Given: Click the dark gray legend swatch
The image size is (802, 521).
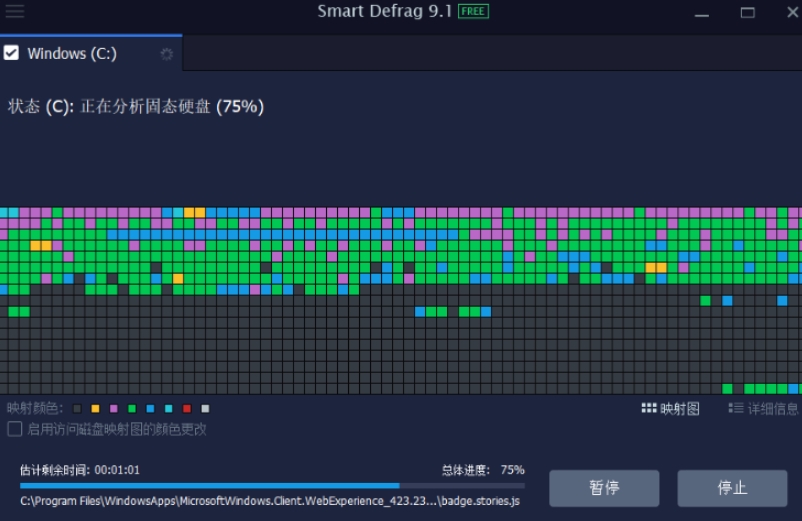Looking at the screenshot, I should point(77,409).
